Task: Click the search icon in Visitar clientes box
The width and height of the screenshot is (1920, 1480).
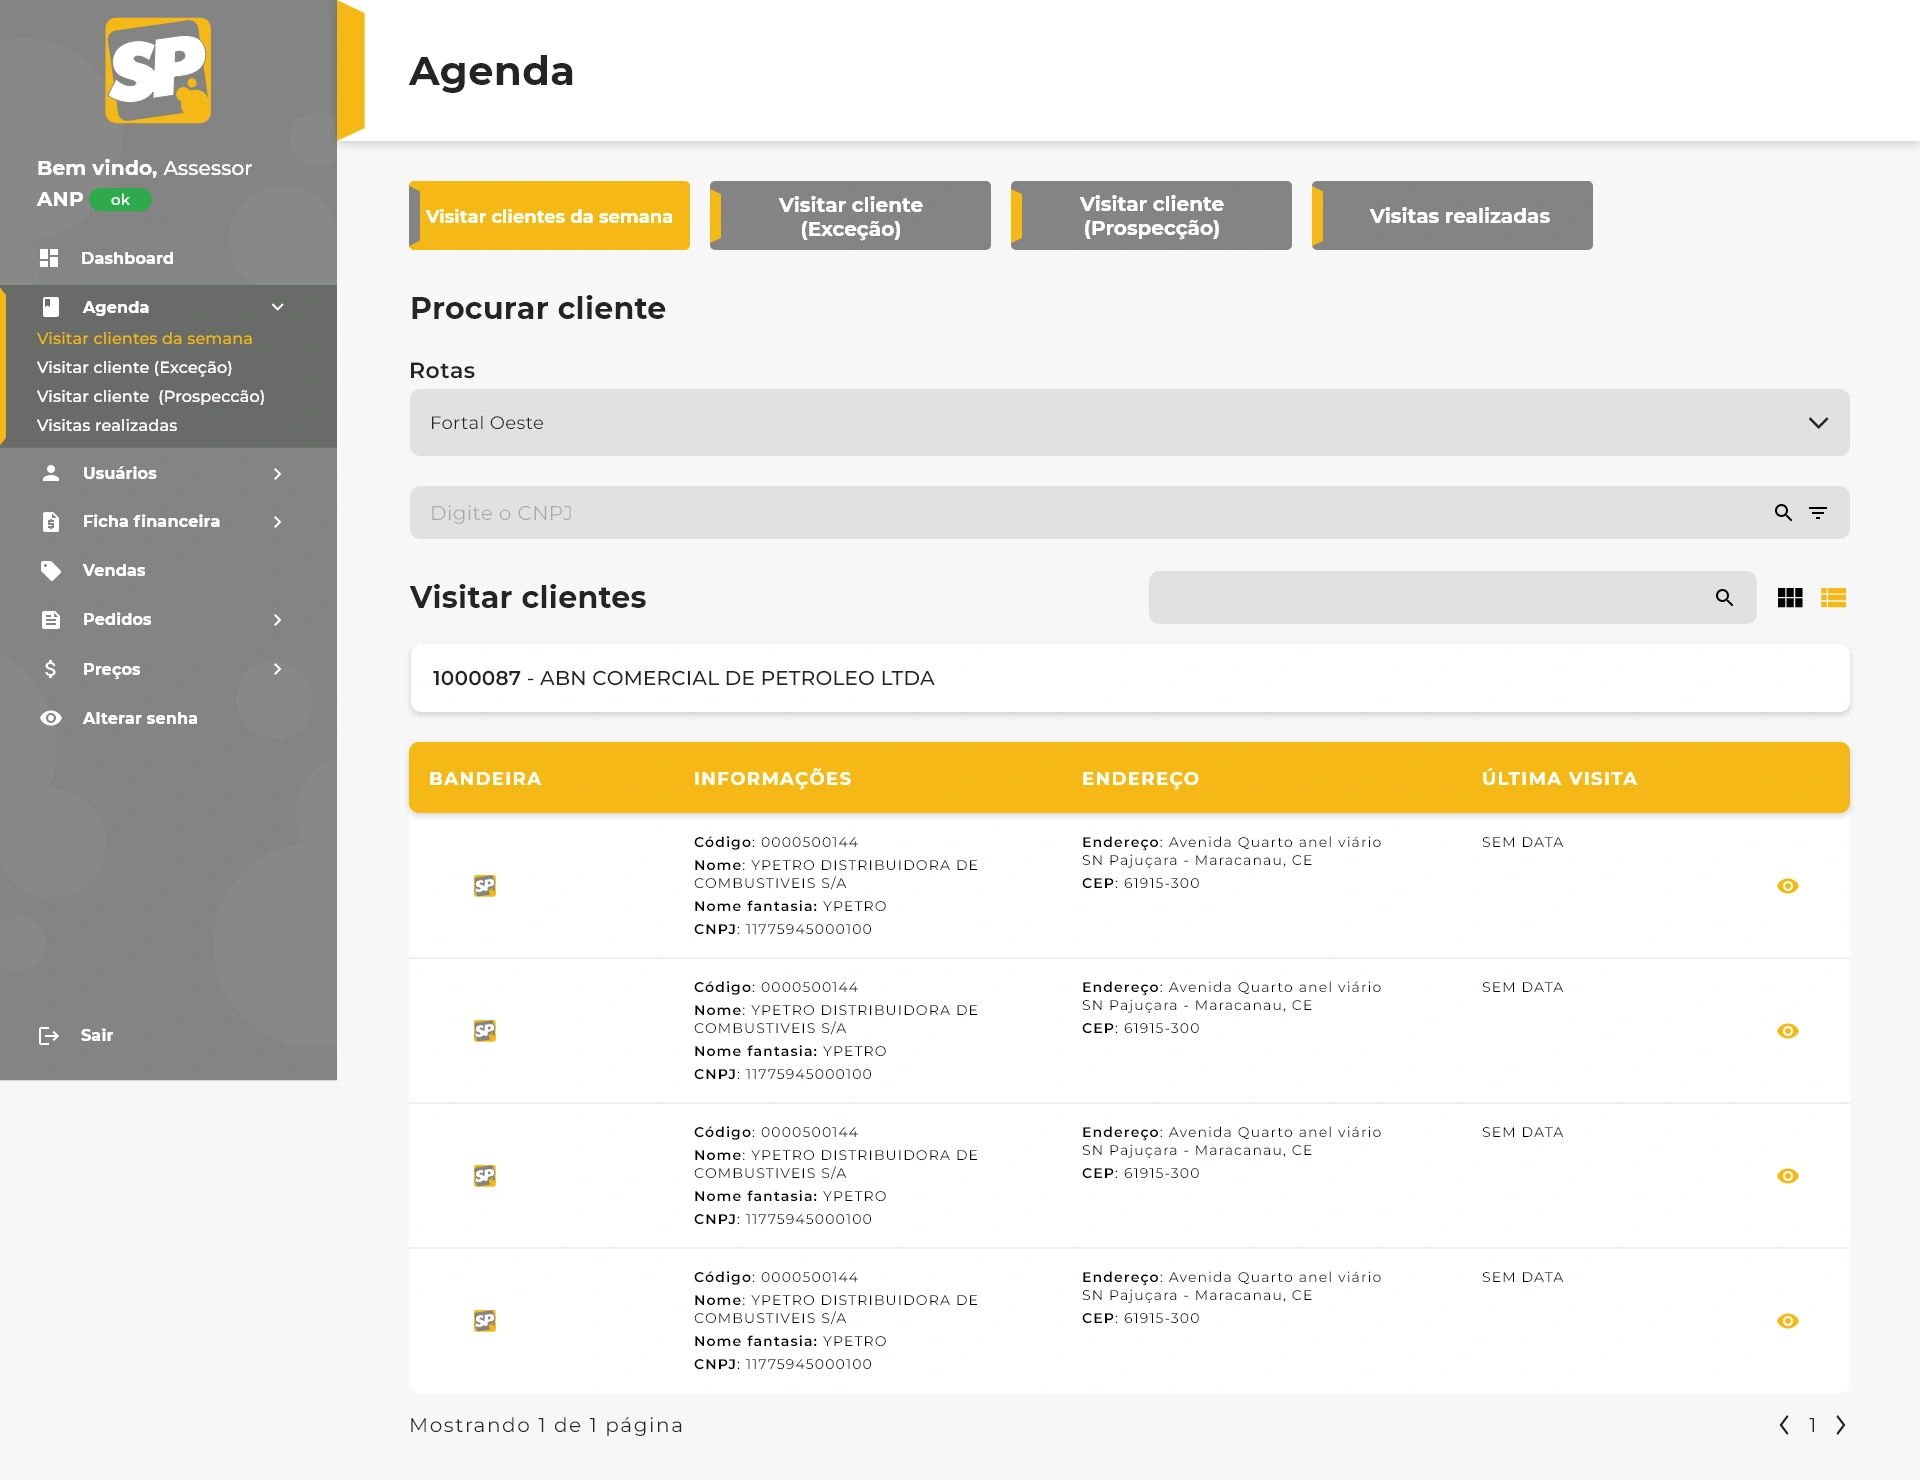Action: [1724, 598]
